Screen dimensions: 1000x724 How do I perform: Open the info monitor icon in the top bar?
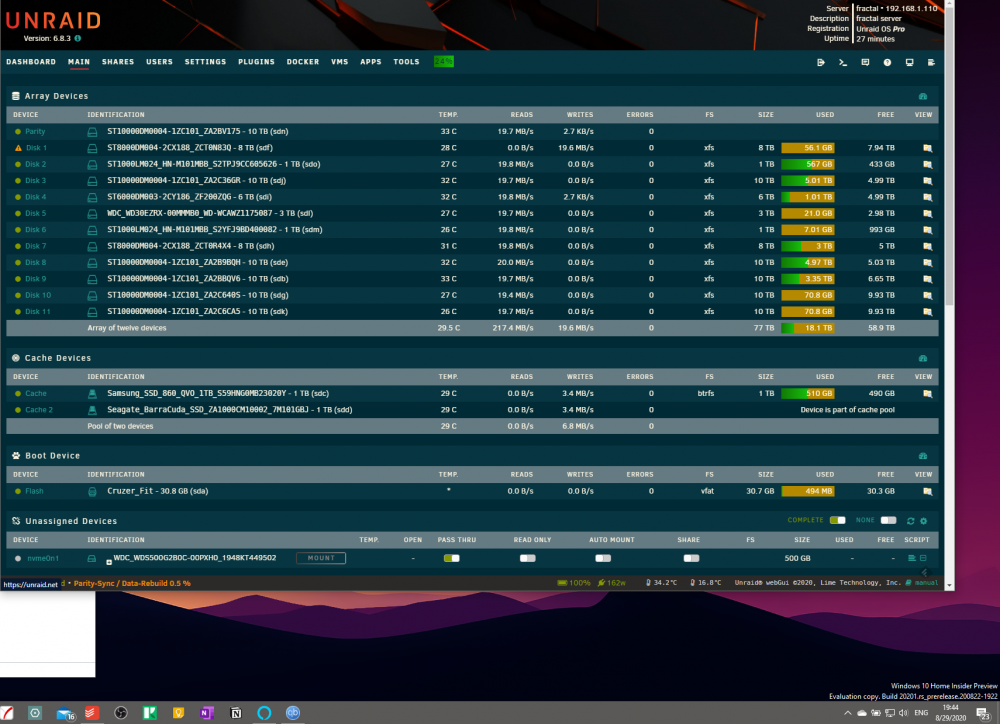coord(909,63)
